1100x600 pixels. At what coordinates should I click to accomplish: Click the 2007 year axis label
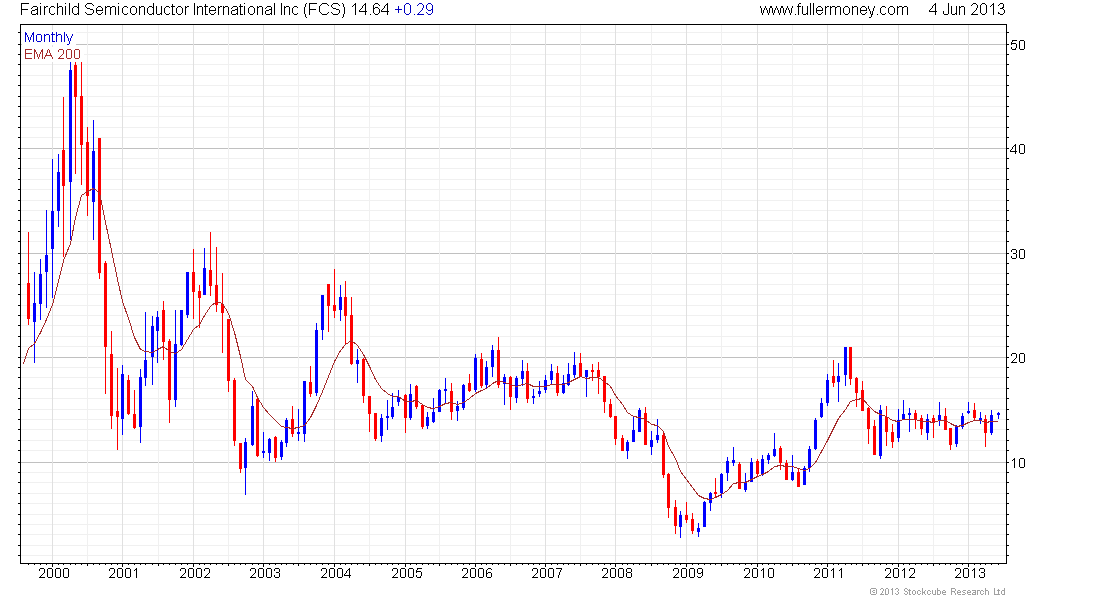(547, 573)
